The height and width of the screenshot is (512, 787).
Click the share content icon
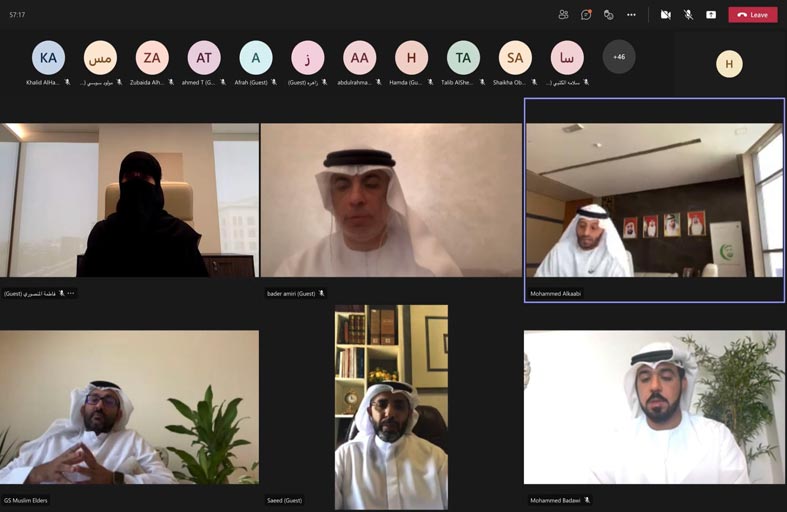coord(711,15)
